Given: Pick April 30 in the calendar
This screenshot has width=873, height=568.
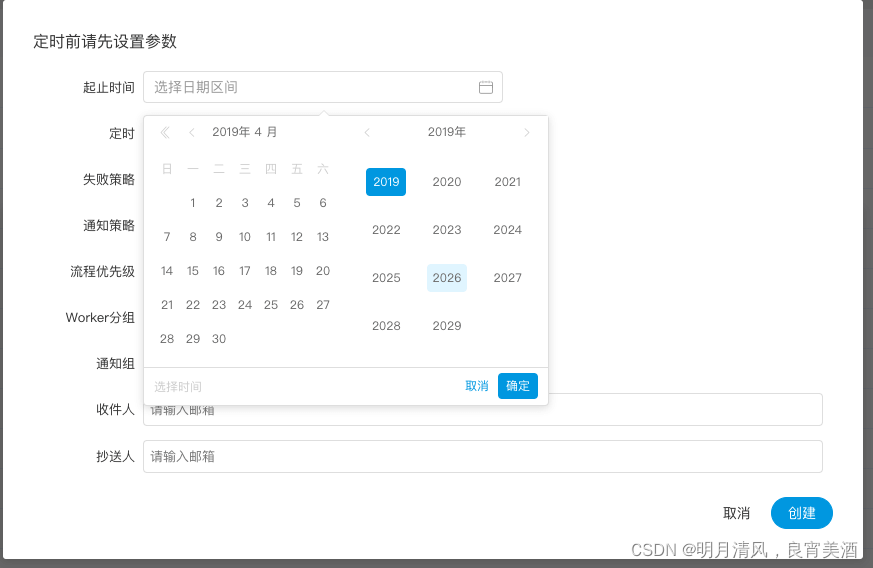Looking at the screenshot, I should [219, 339].
